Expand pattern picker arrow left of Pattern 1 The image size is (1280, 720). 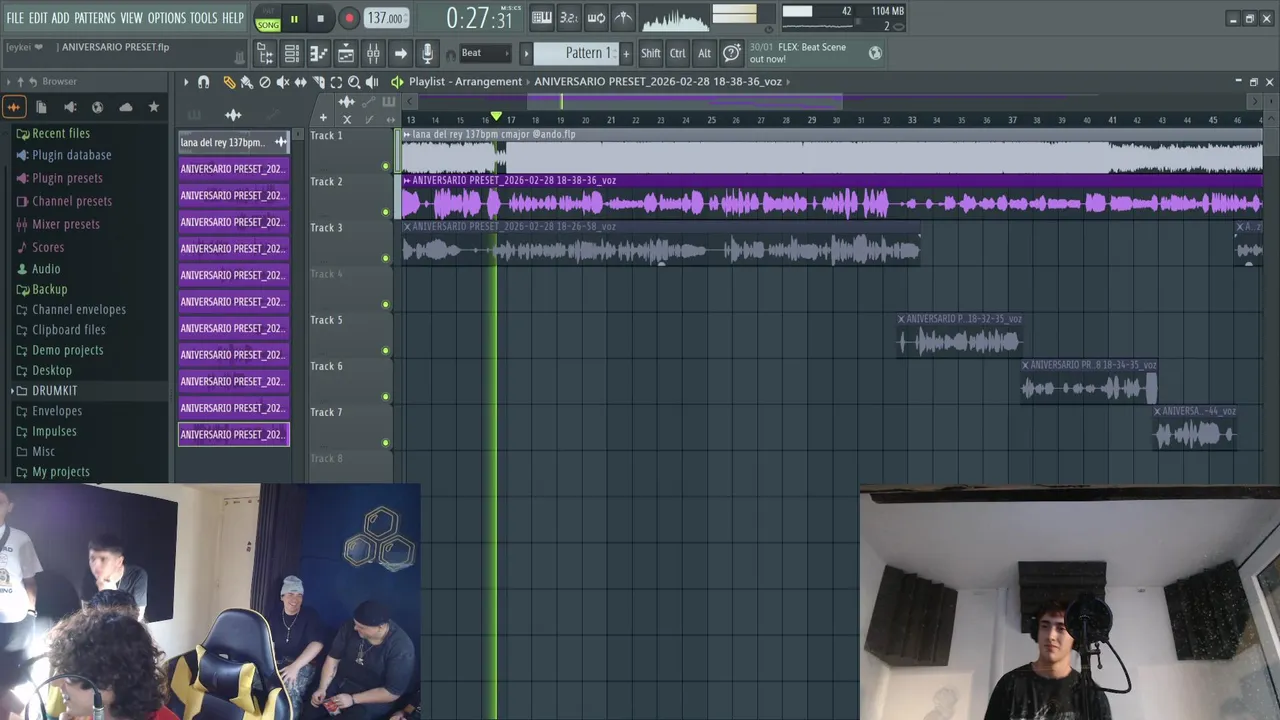click(526, 54)
